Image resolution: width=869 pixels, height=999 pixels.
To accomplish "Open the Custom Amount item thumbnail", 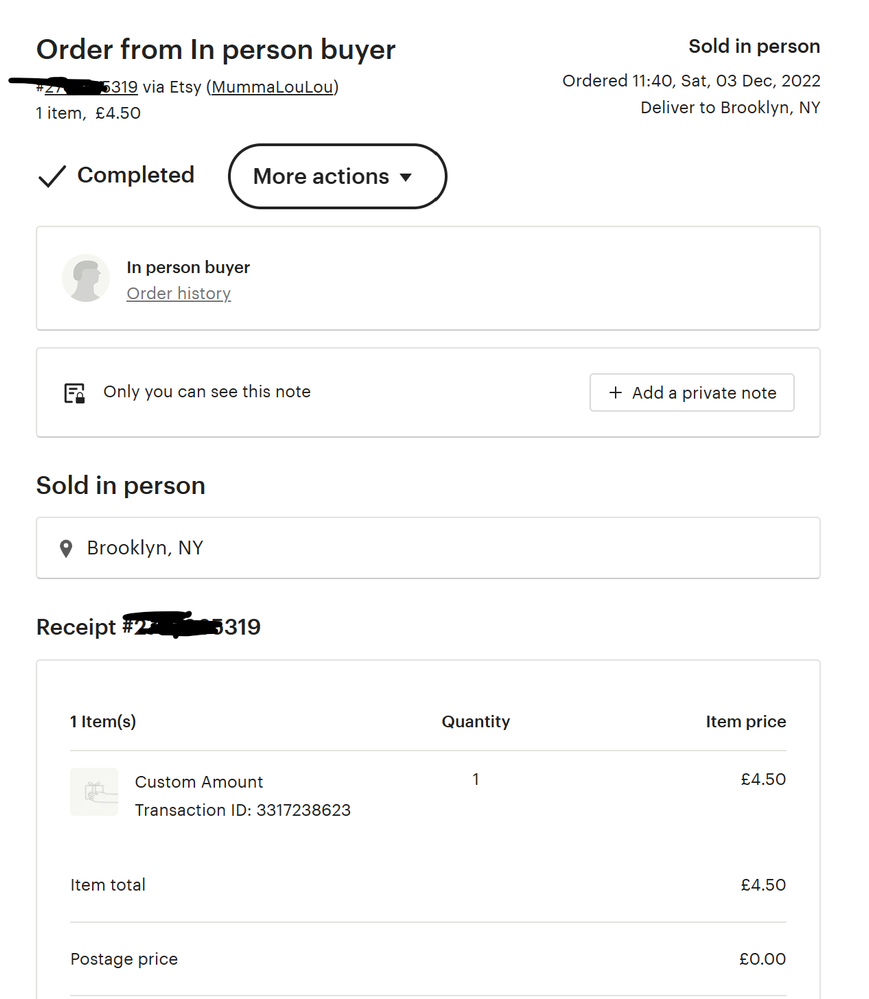I will pyautogui.click(x=94, y=792).
